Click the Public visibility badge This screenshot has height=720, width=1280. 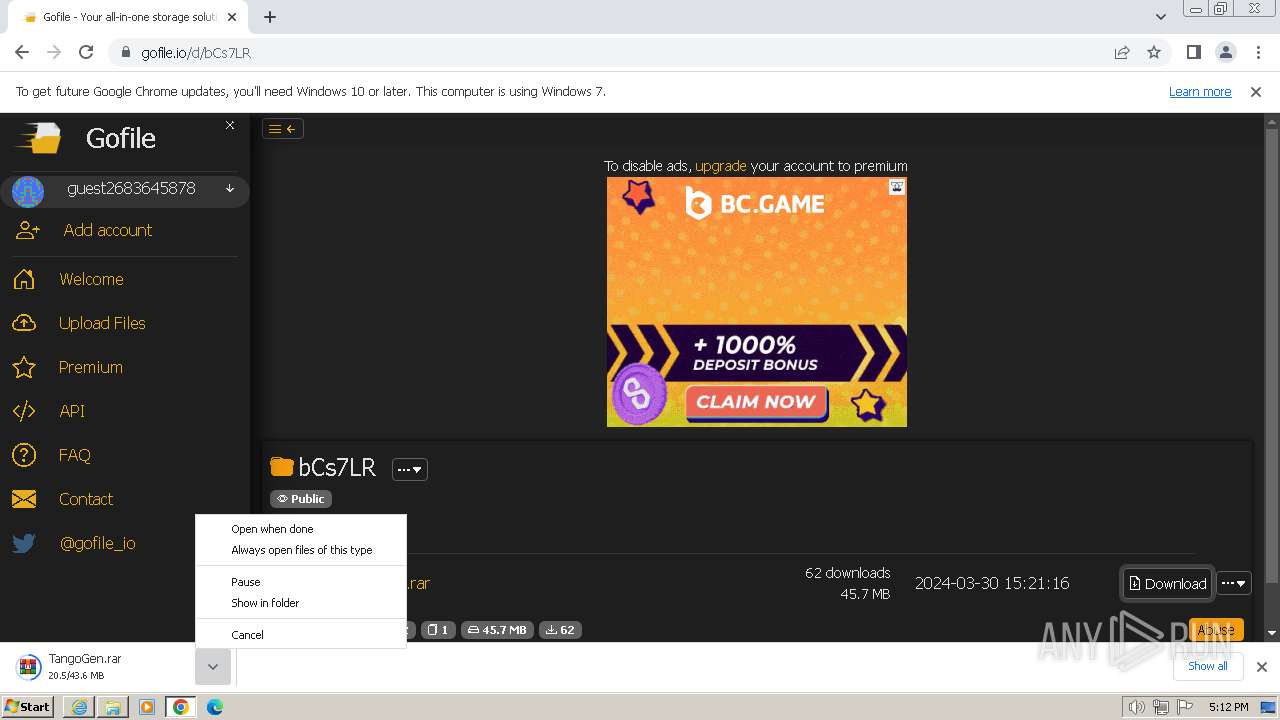tap(301, 499)
